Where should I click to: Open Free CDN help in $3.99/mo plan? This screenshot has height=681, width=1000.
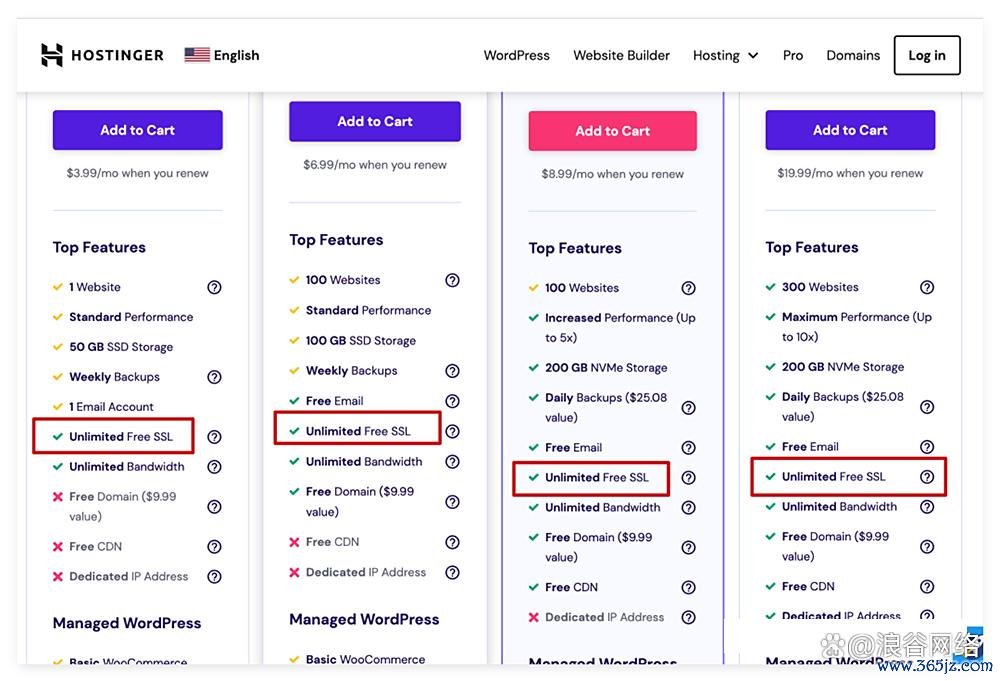click(214, 546)
